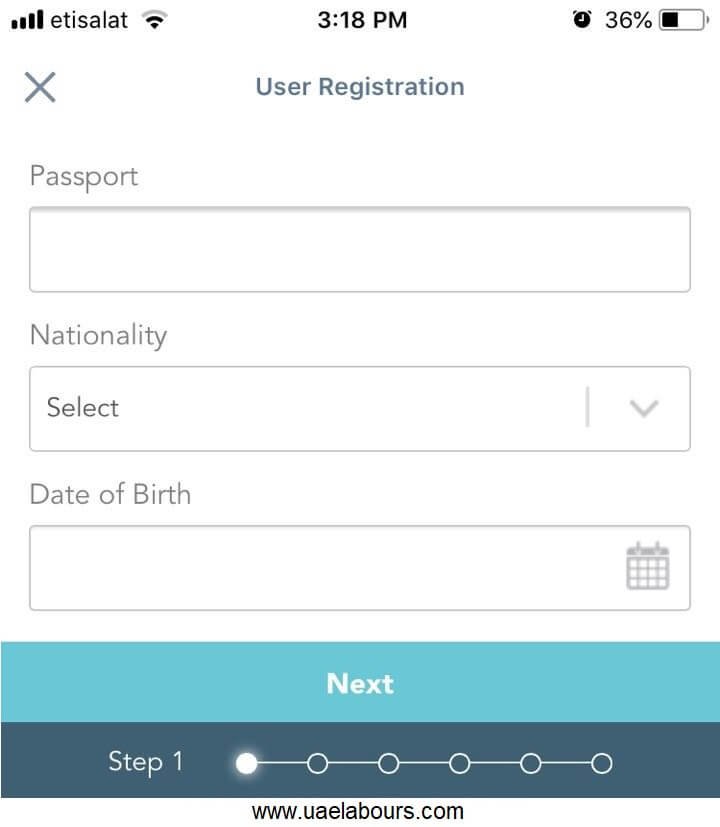Jump to the fourth step circle
Screen dimensions: 720x827
pos(459,763)
